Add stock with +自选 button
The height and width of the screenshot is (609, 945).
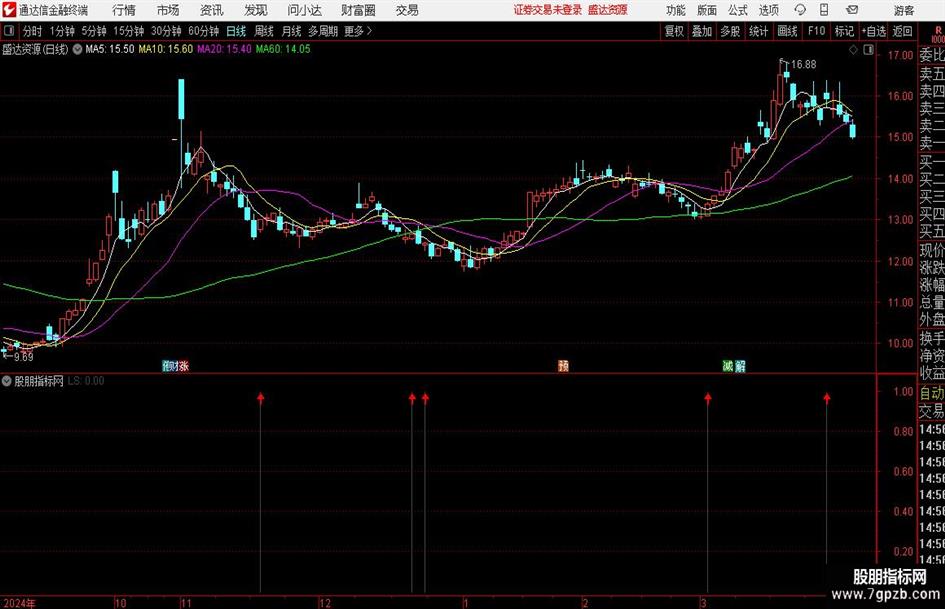coord(873,31)
